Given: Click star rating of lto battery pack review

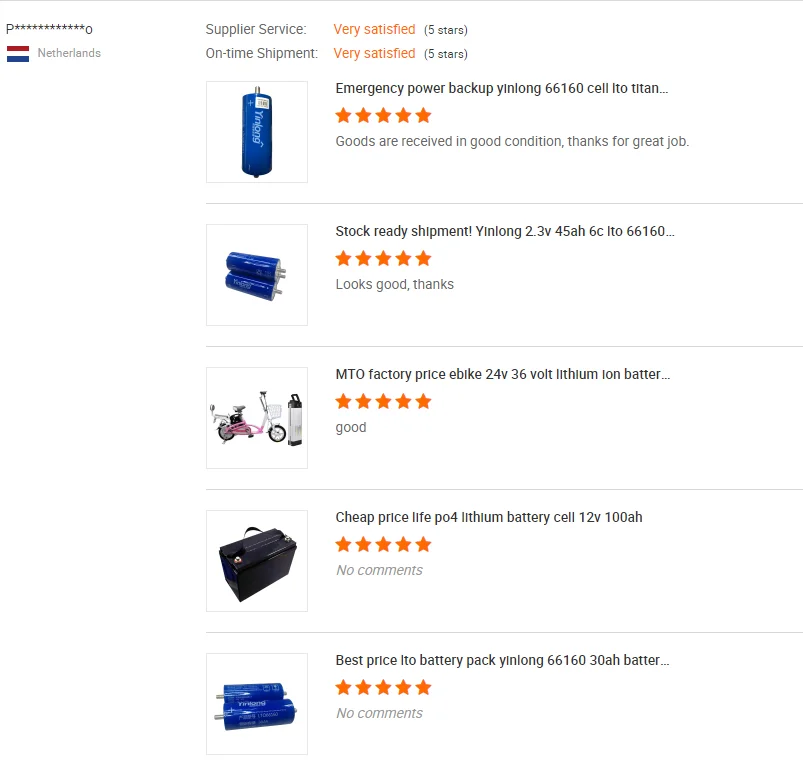Looking at the screenshot, I should click(384, 687).
